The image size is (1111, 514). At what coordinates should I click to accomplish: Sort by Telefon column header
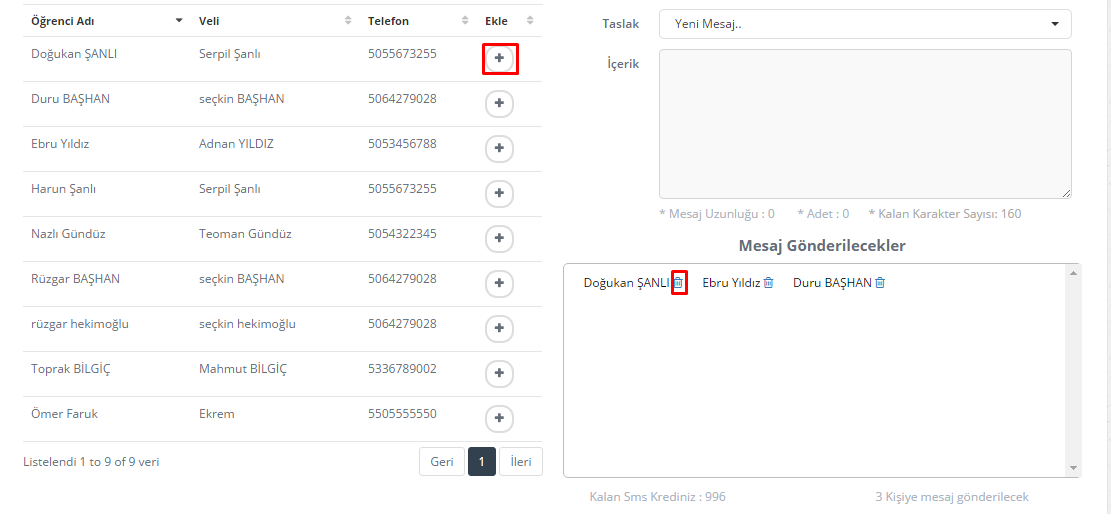417,21
